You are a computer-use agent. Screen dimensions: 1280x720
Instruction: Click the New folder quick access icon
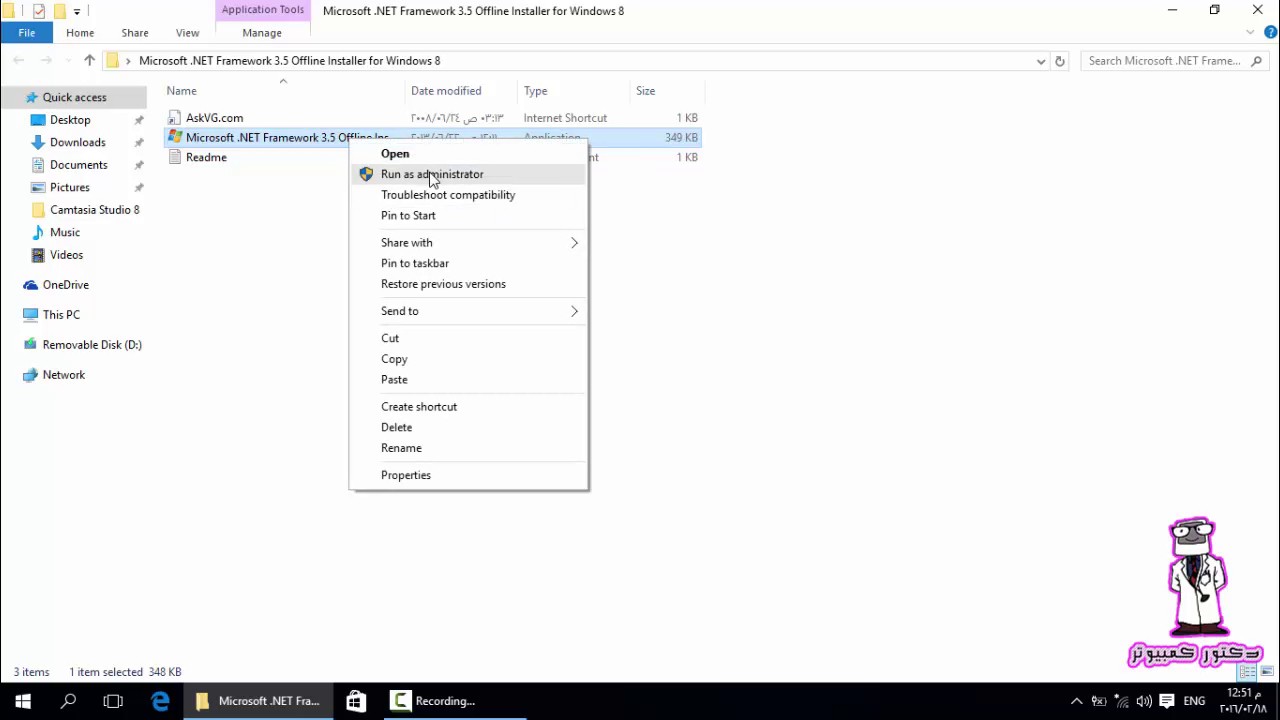tap(59, 11)
